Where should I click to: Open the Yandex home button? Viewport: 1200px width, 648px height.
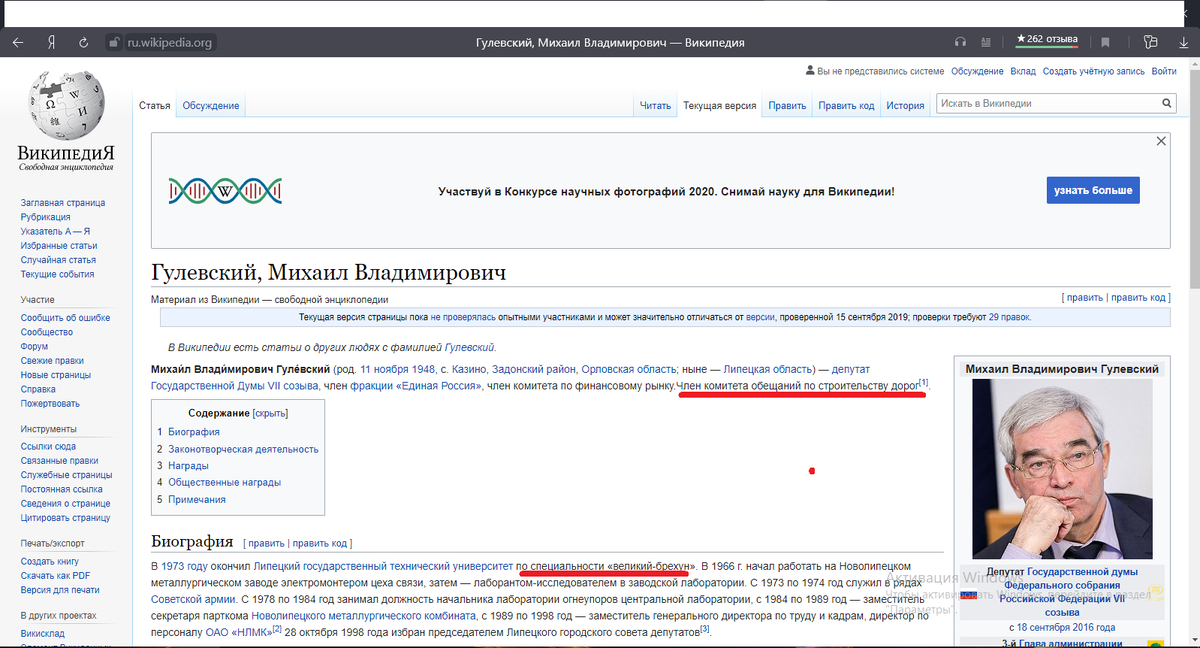click(50, 42)
